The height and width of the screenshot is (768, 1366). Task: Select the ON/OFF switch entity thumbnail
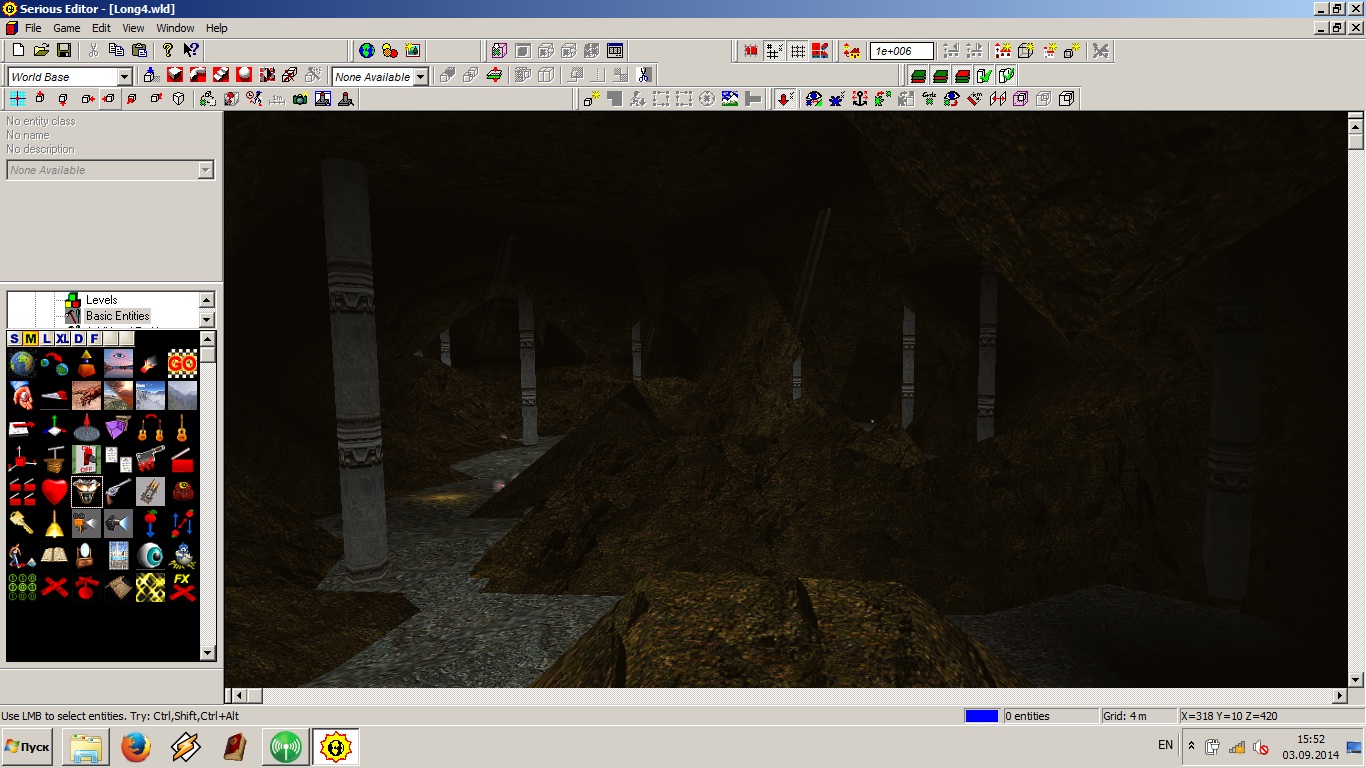tap(86, 459)
